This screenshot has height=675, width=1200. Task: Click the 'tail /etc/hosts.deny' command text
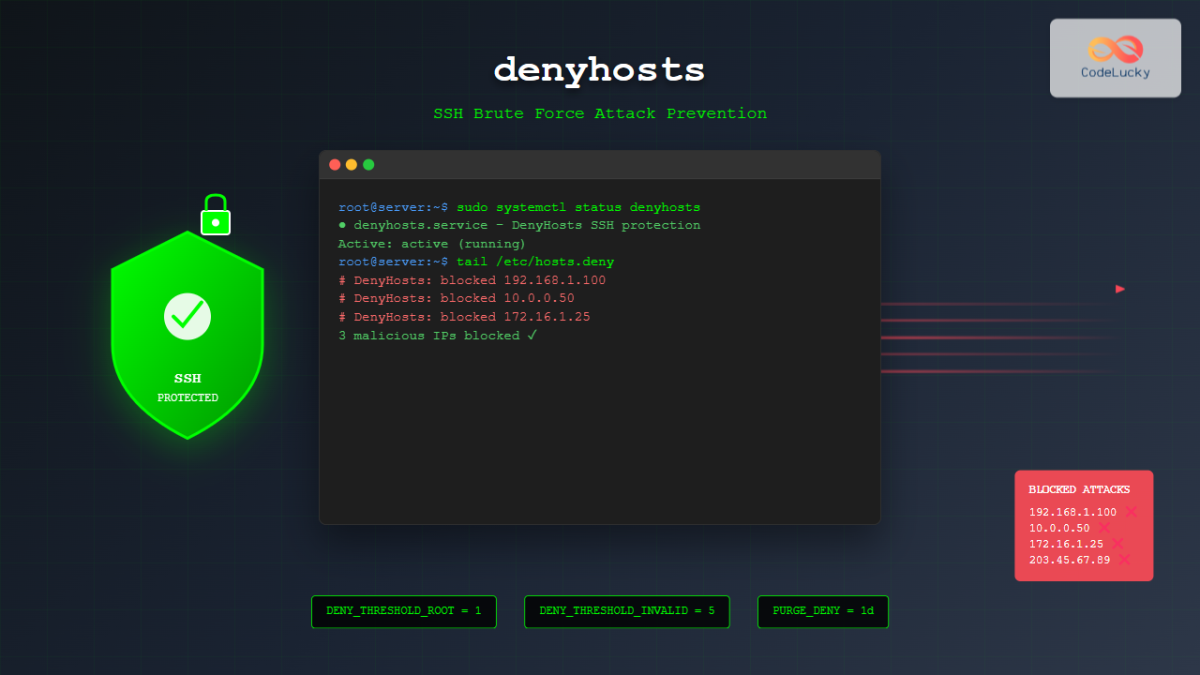[538, 261]
